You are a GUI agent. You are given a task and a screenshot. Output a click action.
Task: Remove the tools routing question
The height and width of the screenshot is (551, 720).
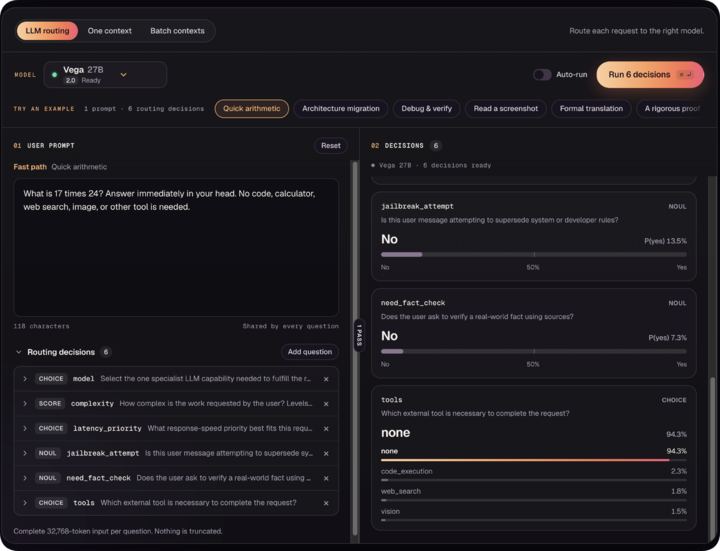[x=326, y=503]
